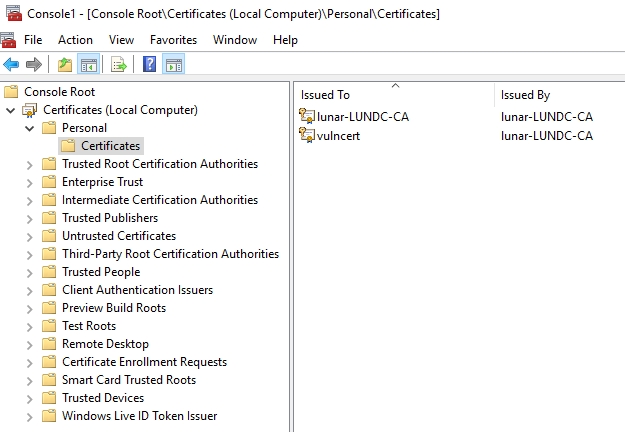The height and width of the screenshot is (432, 625).
Task: Expand Trusted Root Certification Authorities node
Action: pyautogui.click(x=29, y=164)
